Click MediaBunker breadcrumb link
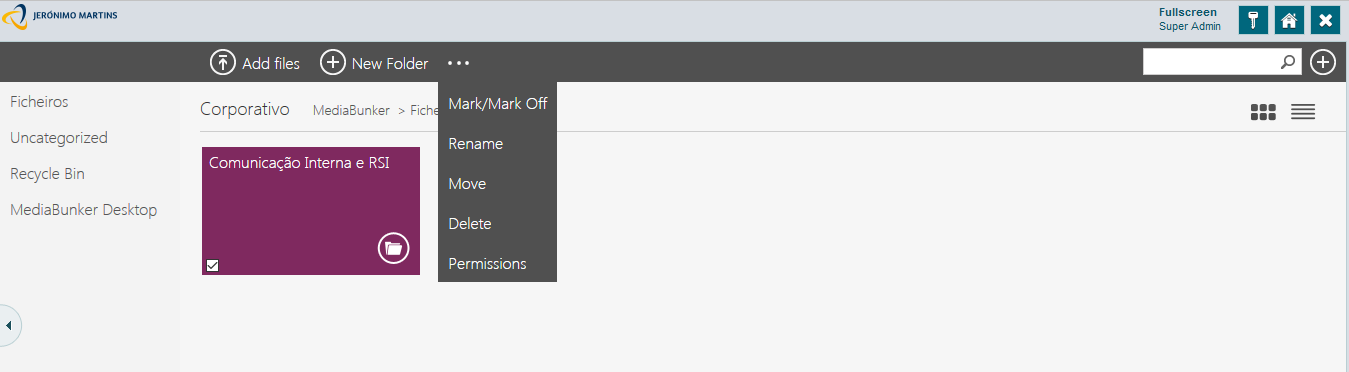Image resolution: width=1349 pixels, height=372 pixels. [x=351, y=110]
